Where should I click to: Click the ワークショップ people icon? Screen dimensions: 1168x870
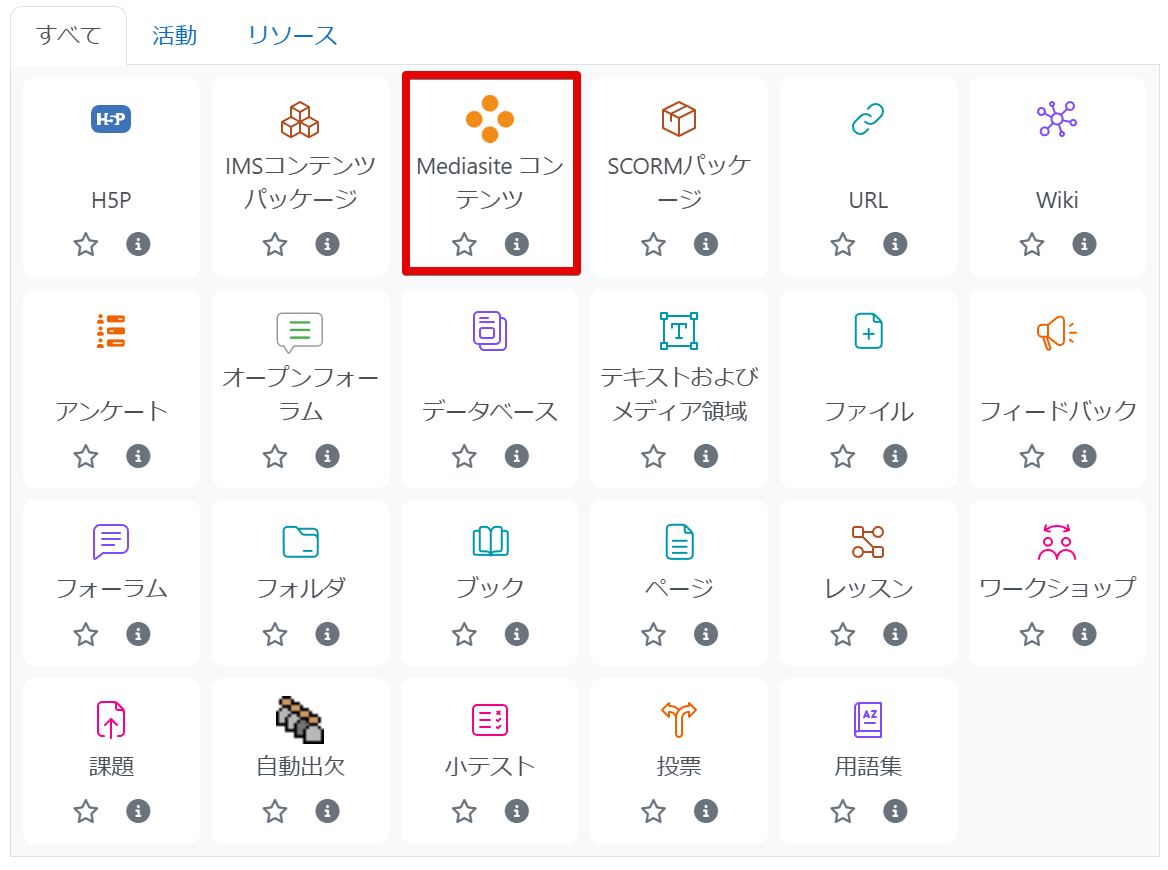pos(1057,542)
